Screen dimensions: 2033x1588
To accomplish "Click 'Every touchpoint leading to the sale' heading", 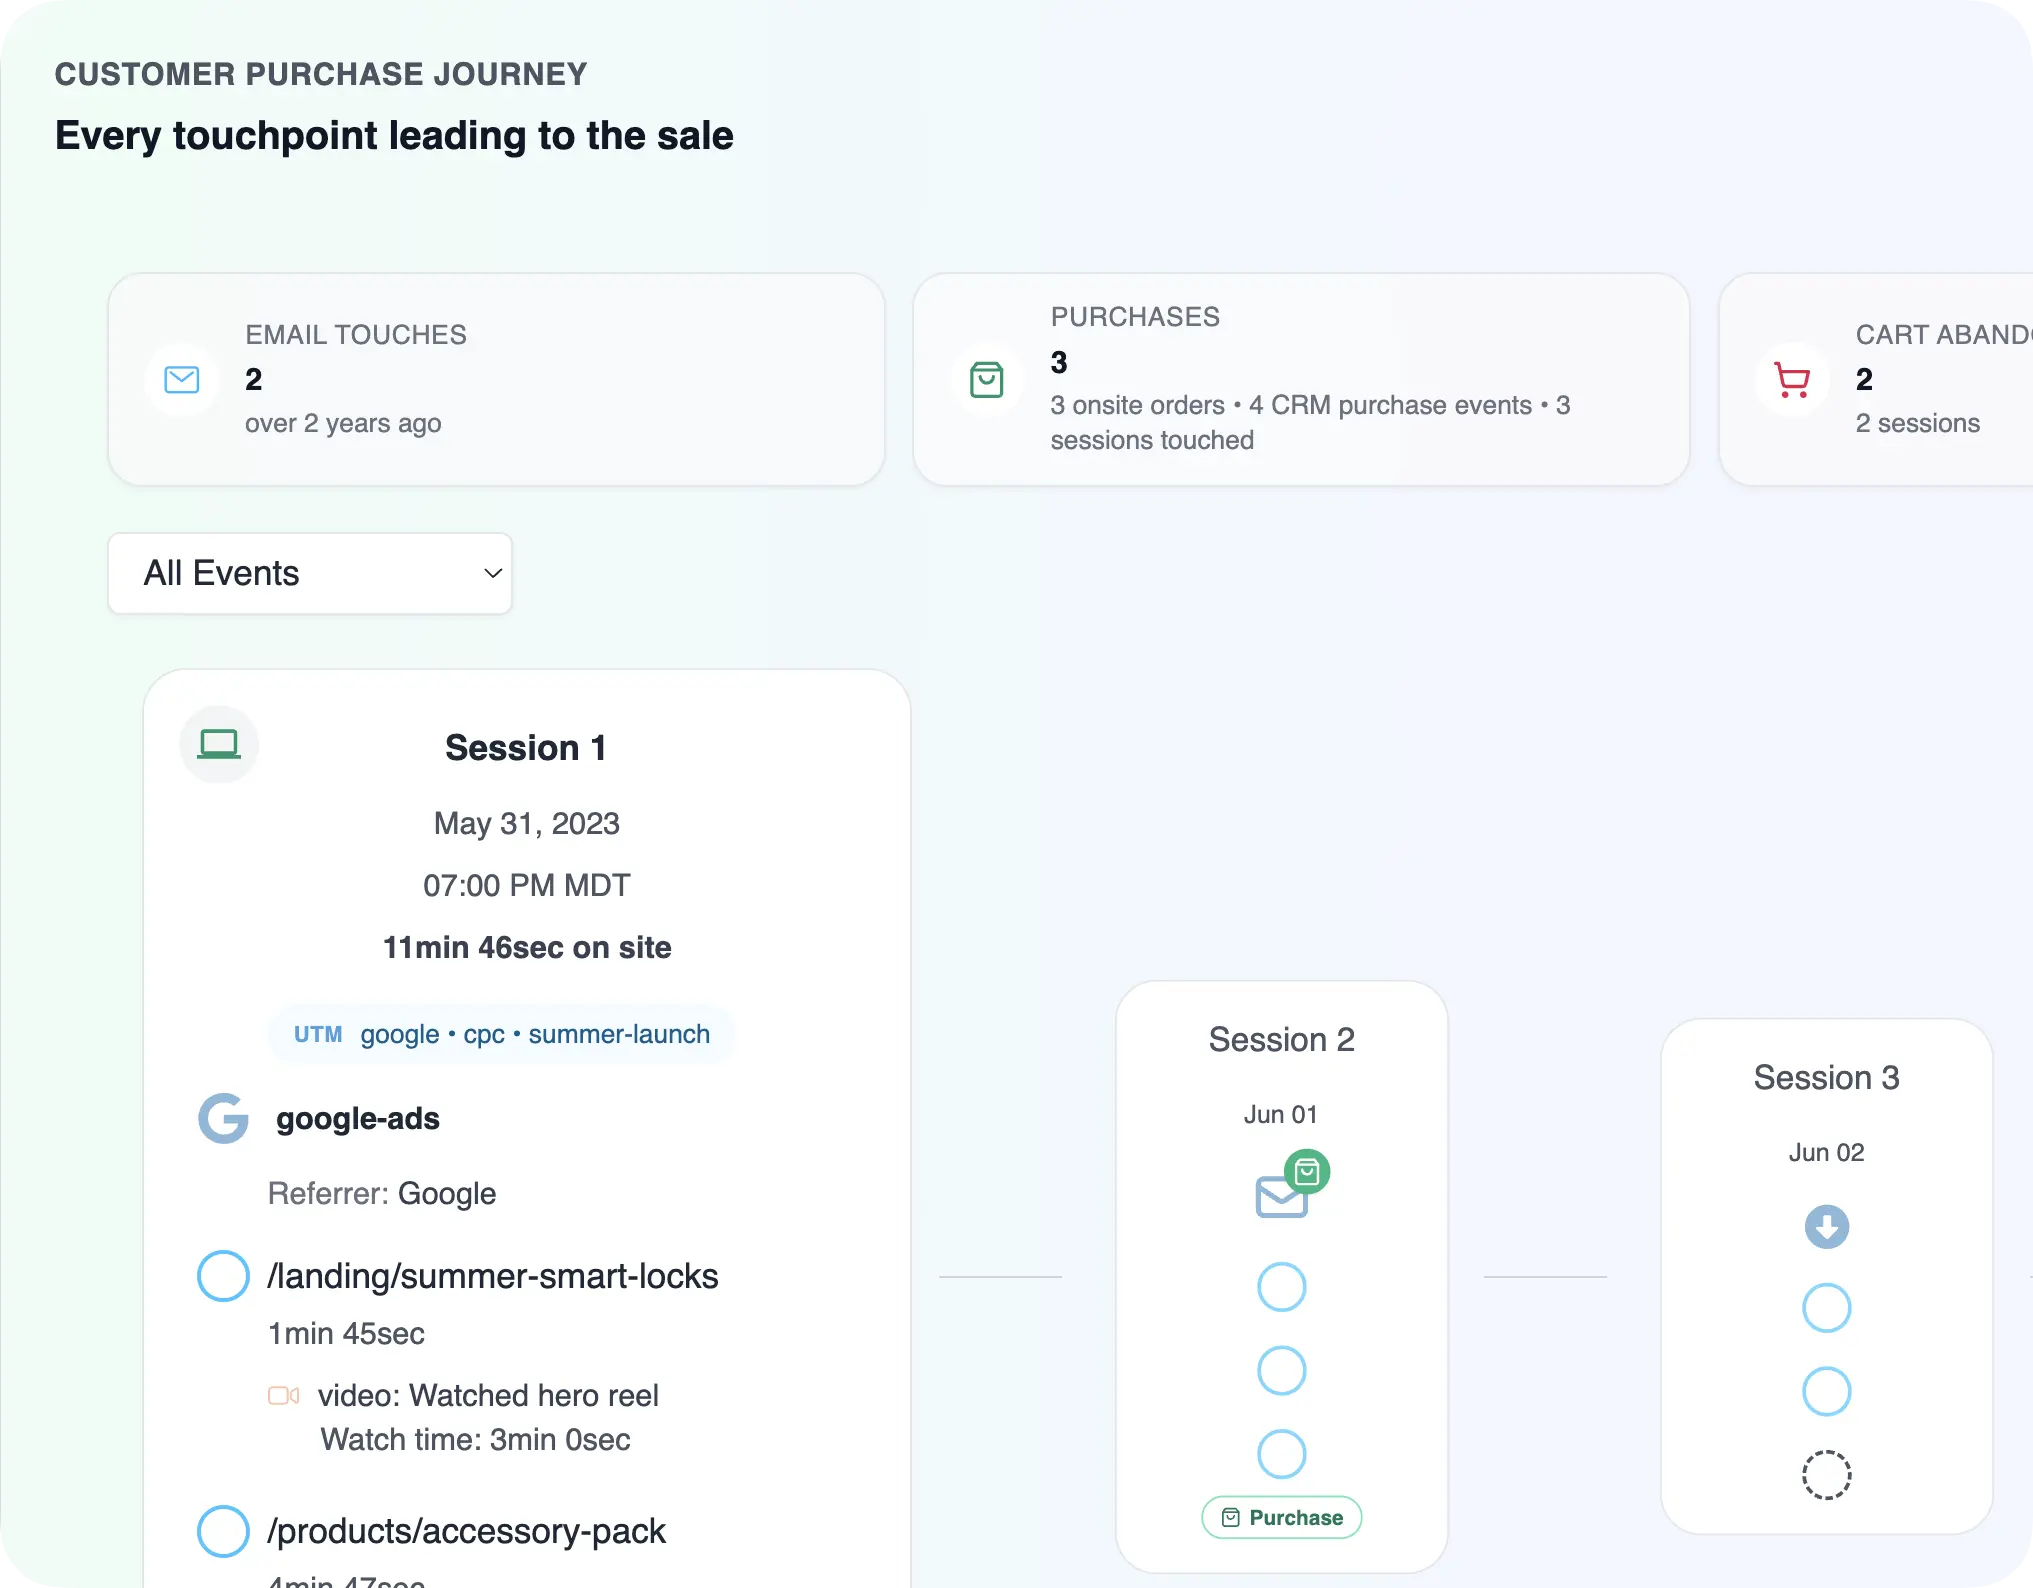I will [394, 136].
